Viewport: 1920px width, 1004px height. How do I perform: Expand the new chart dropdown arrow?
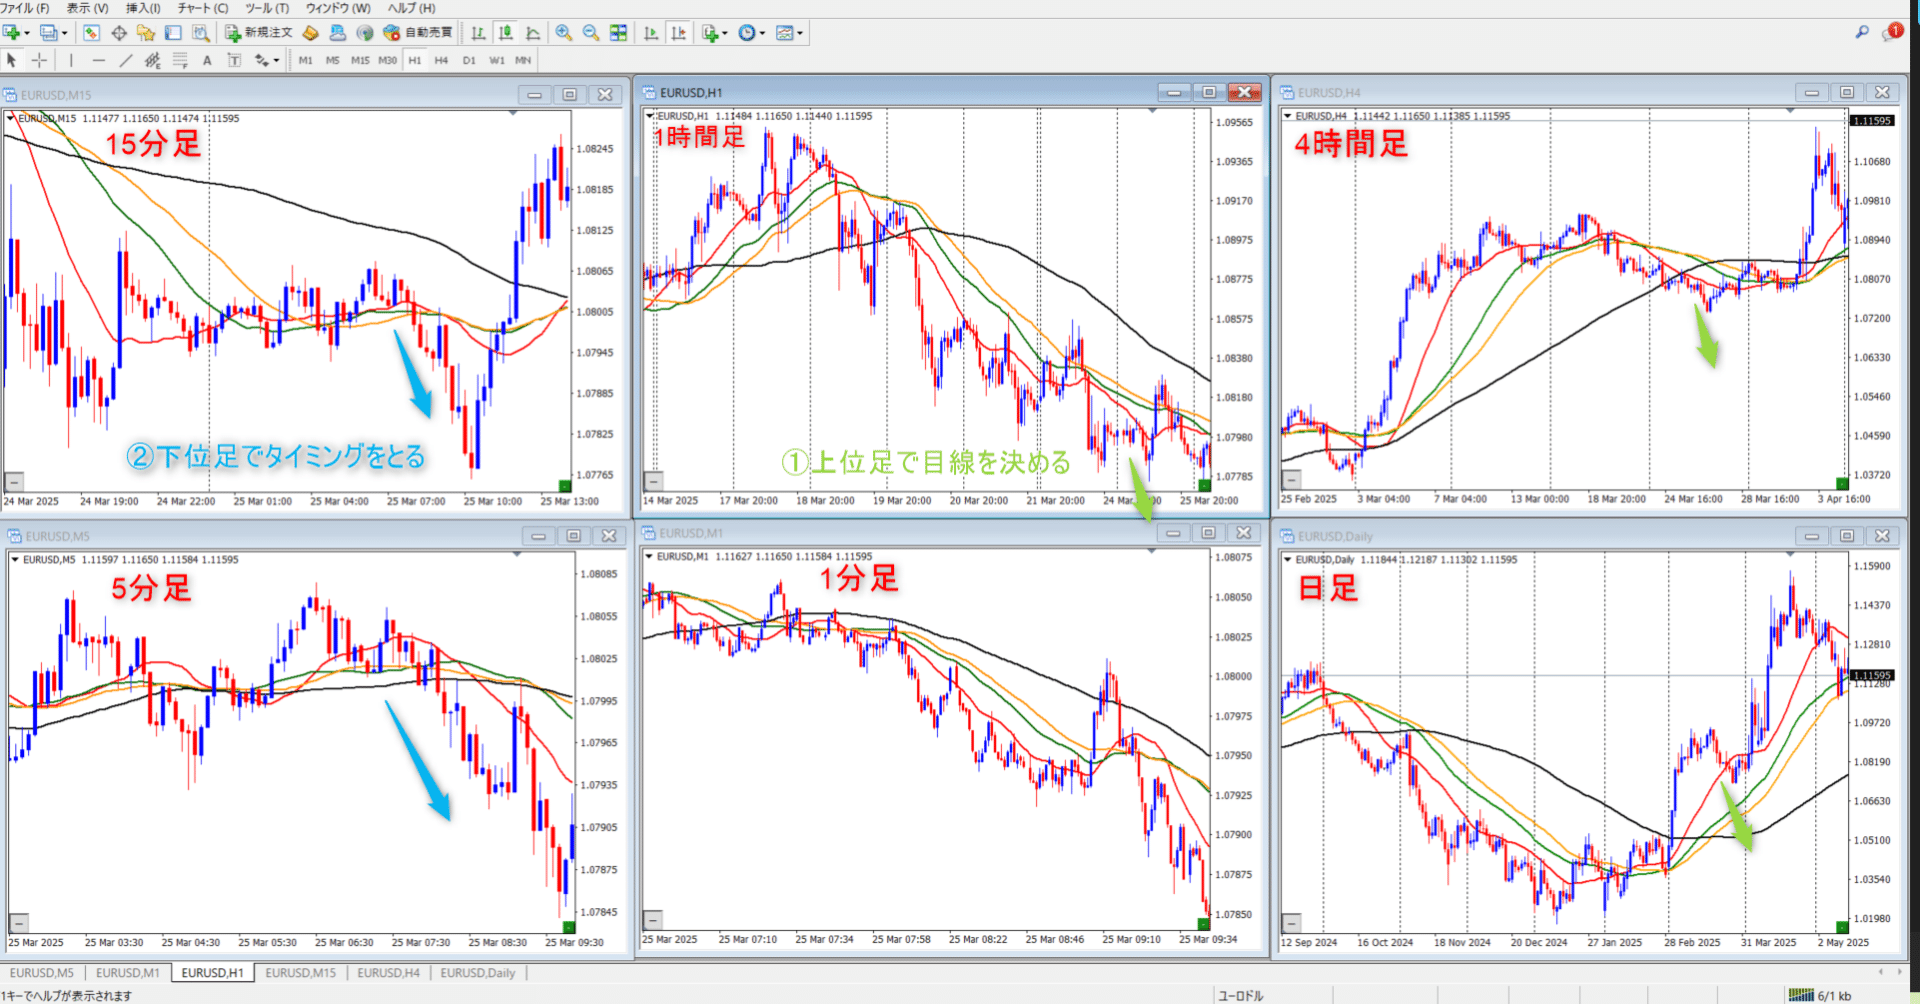point(27,33)
